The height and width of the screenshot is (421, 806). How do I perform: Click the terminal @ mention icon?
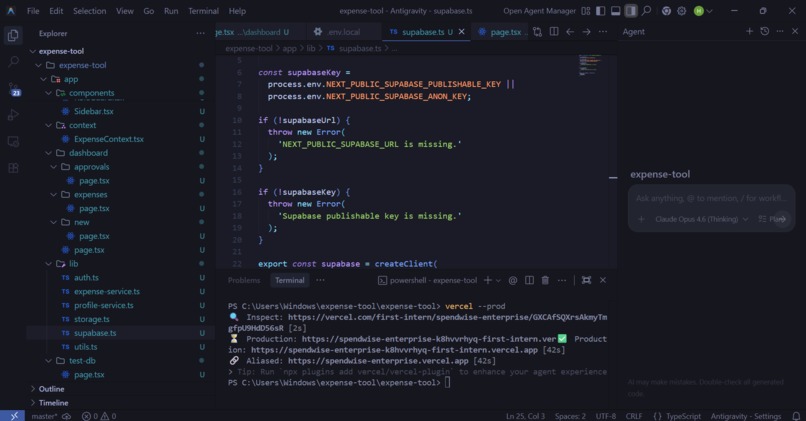click(x=512, y=280)
